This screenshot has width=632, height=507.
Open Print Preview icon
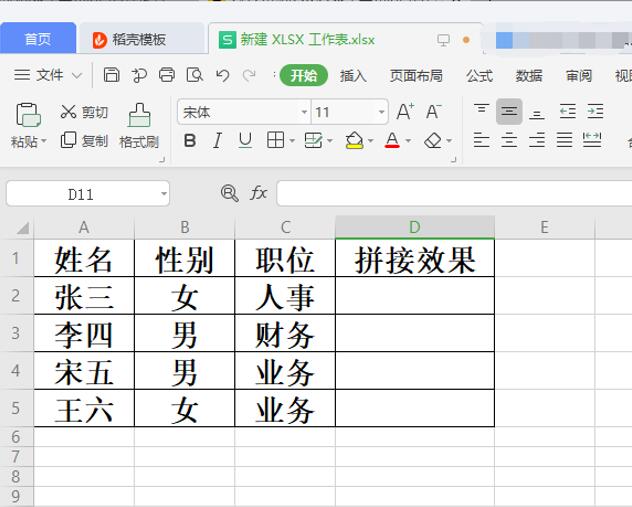(195, 75)
